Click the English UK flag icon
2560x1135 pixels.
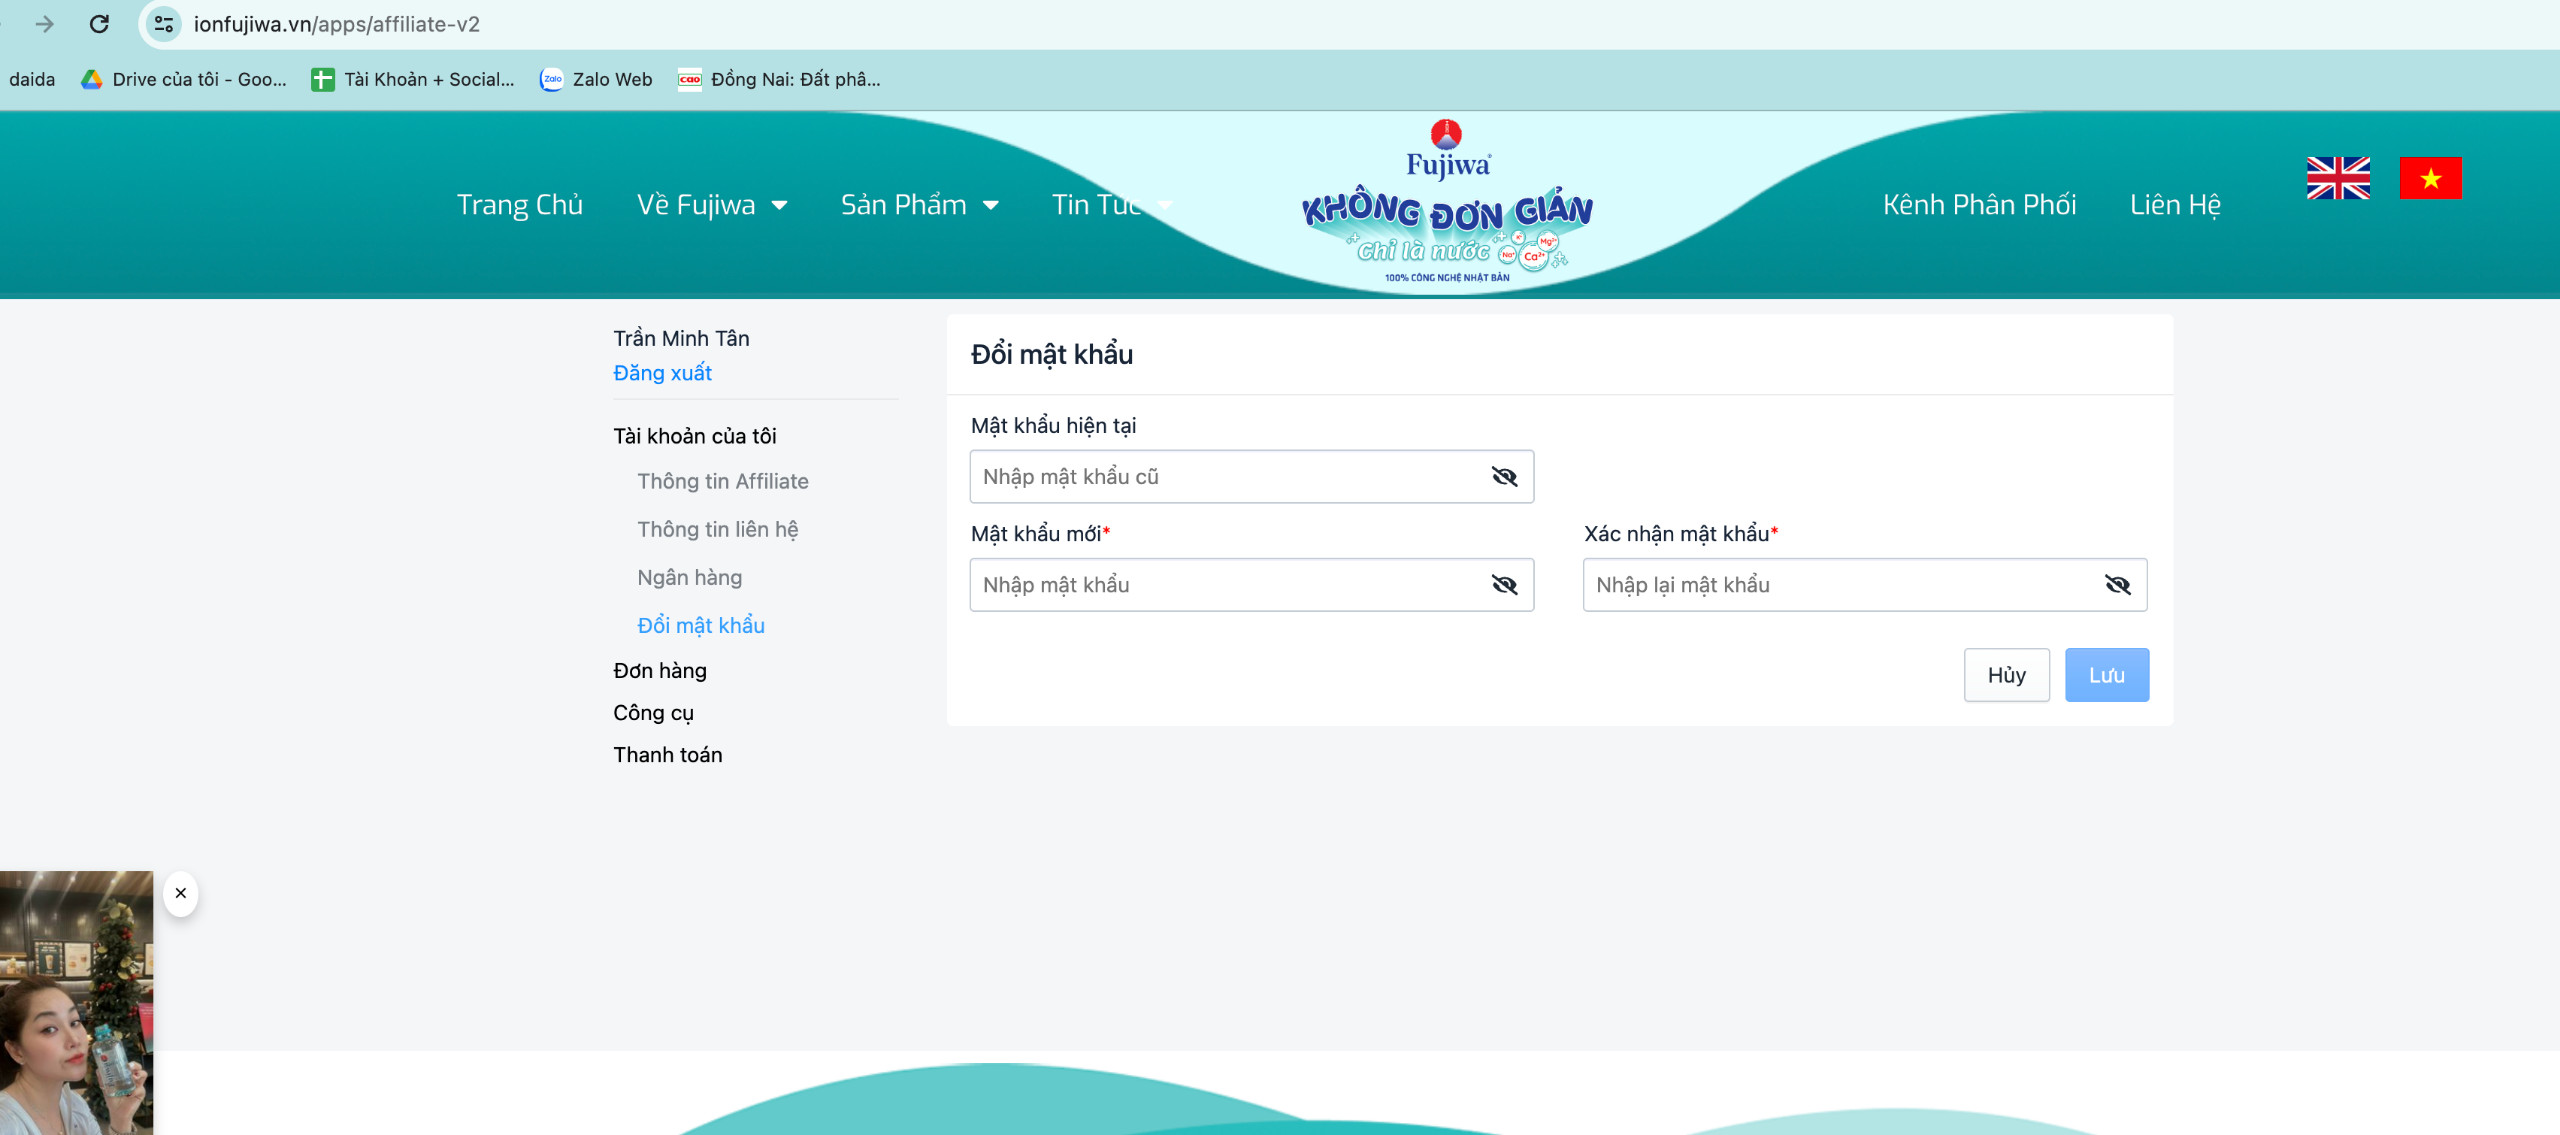click(x=2337, y=178)
